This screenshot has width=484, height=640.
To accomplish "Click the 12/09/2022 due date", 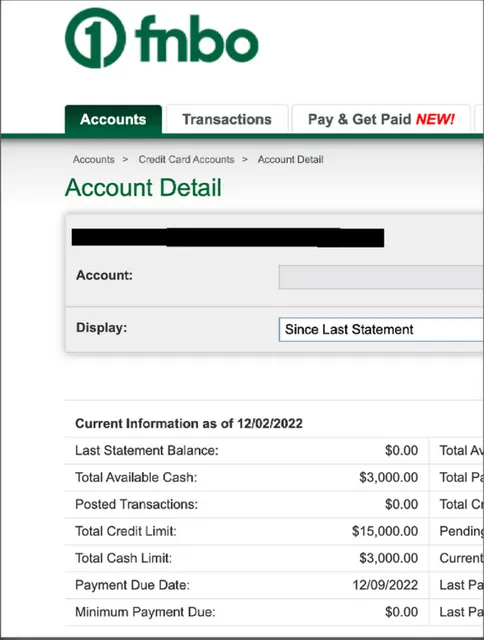I will click(385, 585).
